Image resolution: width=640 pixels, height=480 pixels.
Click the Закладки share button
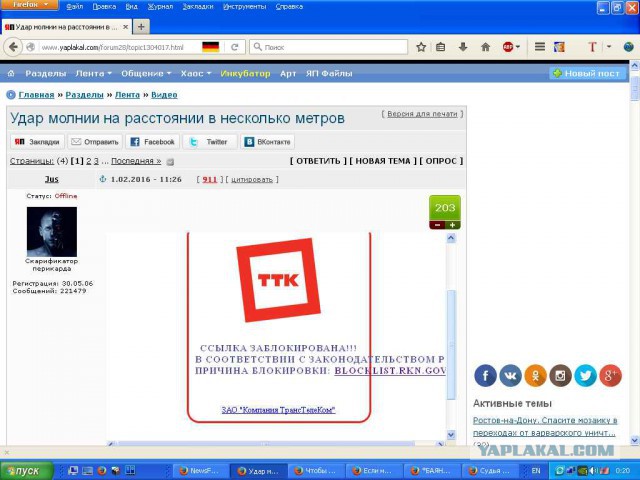[37, 142]
